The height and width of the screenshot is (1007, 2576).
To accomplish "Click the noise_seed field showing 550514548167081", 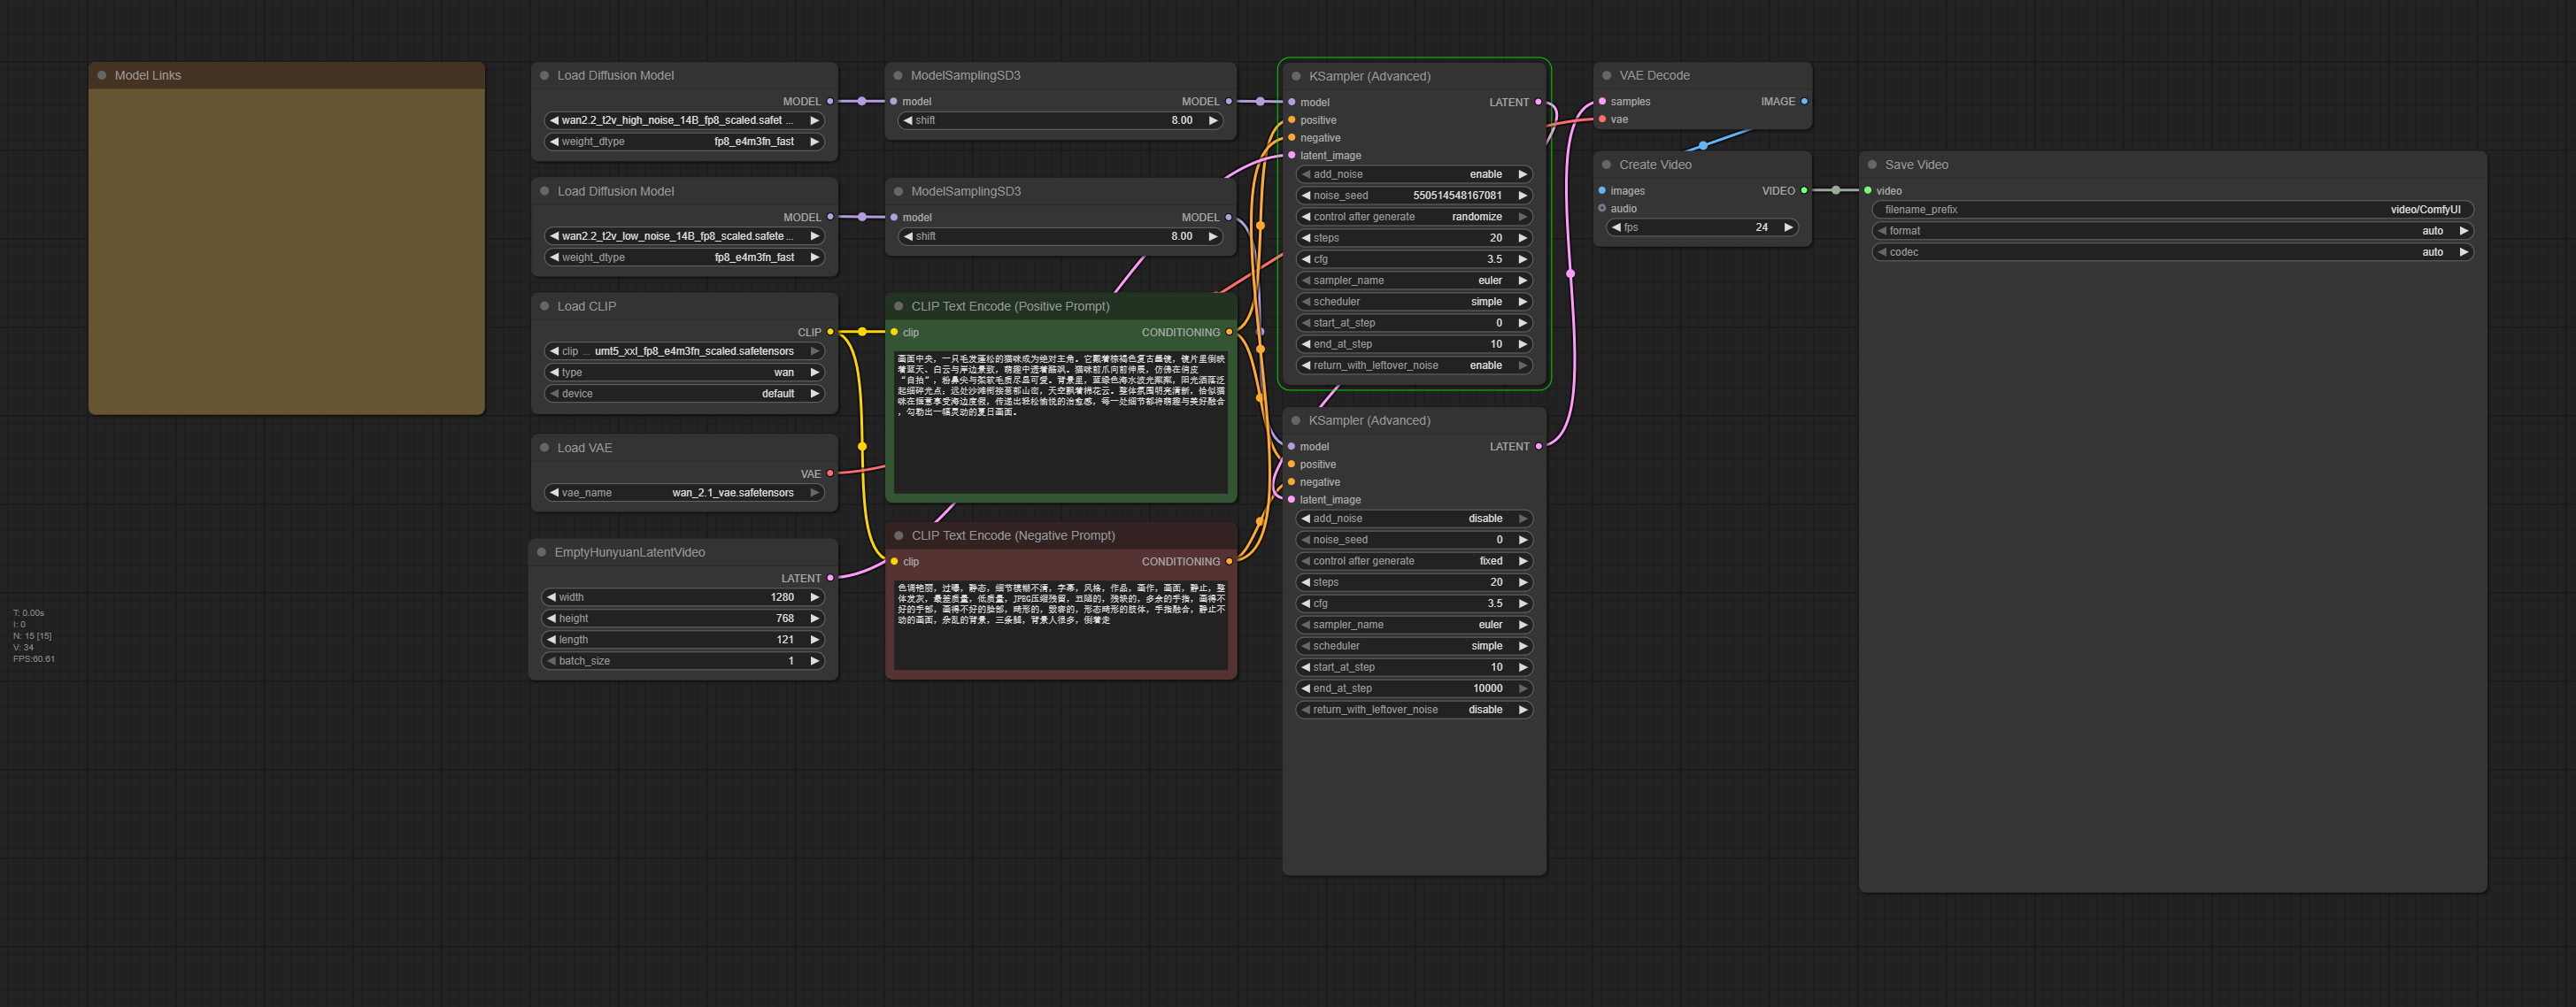I will click(x=1415, y=195).
